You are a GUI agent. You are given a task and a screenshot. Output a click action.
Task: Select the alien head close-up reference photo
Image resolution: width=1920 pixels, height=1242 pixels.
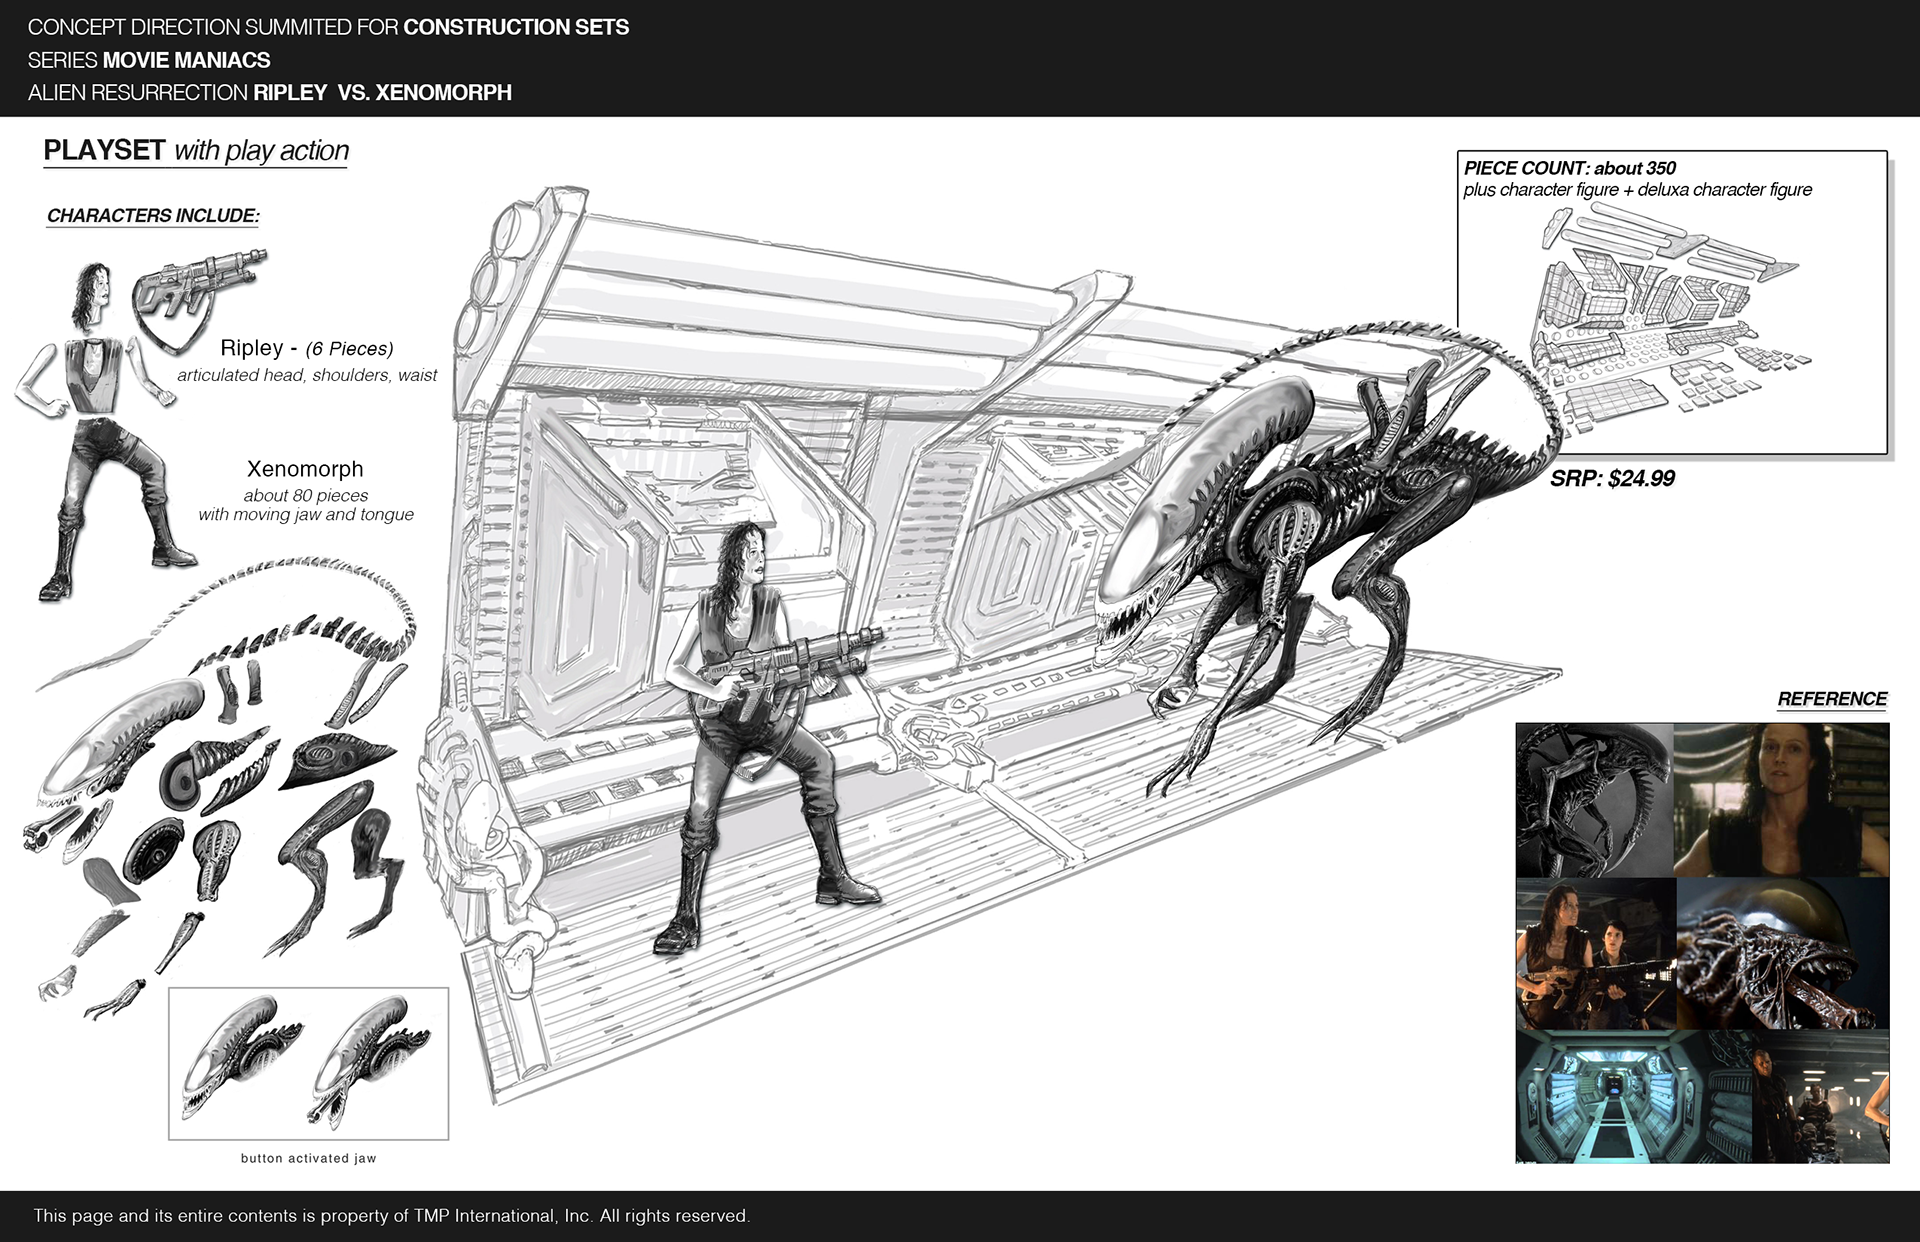coord(1783,954)
